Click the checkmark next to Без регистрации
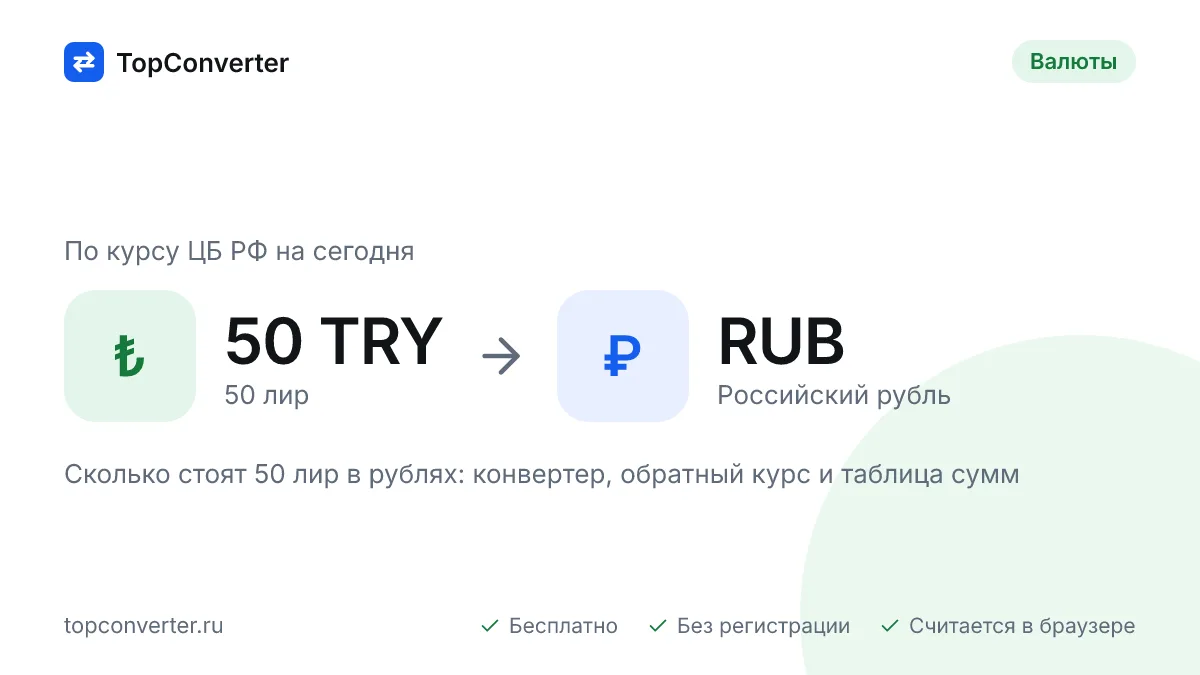The height and width of the screenshot is (675, 1200). click(658, 626)
